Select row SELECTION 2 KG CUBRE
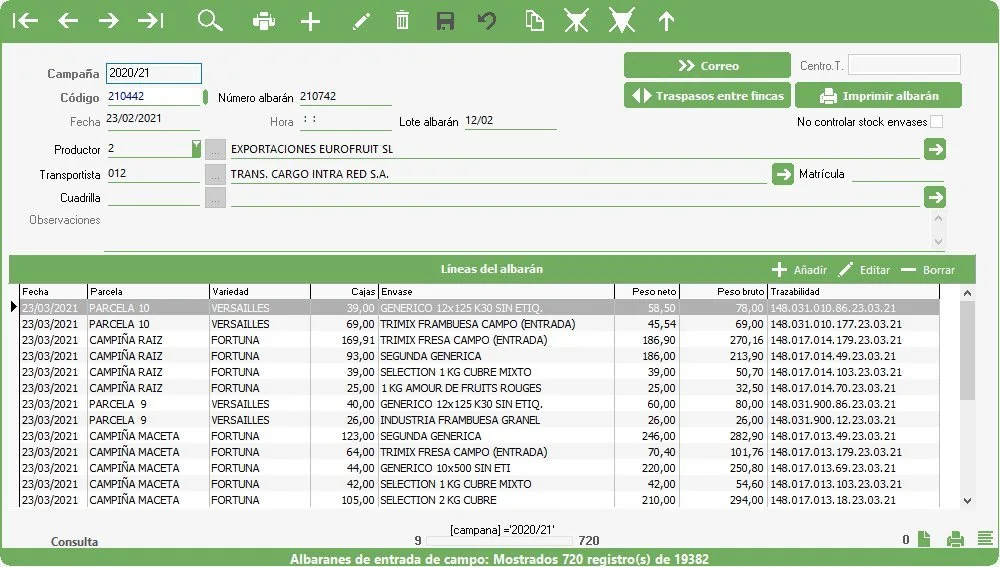Image resolution: width=1000 pixels, height=567 pixels. coord(480,500)
